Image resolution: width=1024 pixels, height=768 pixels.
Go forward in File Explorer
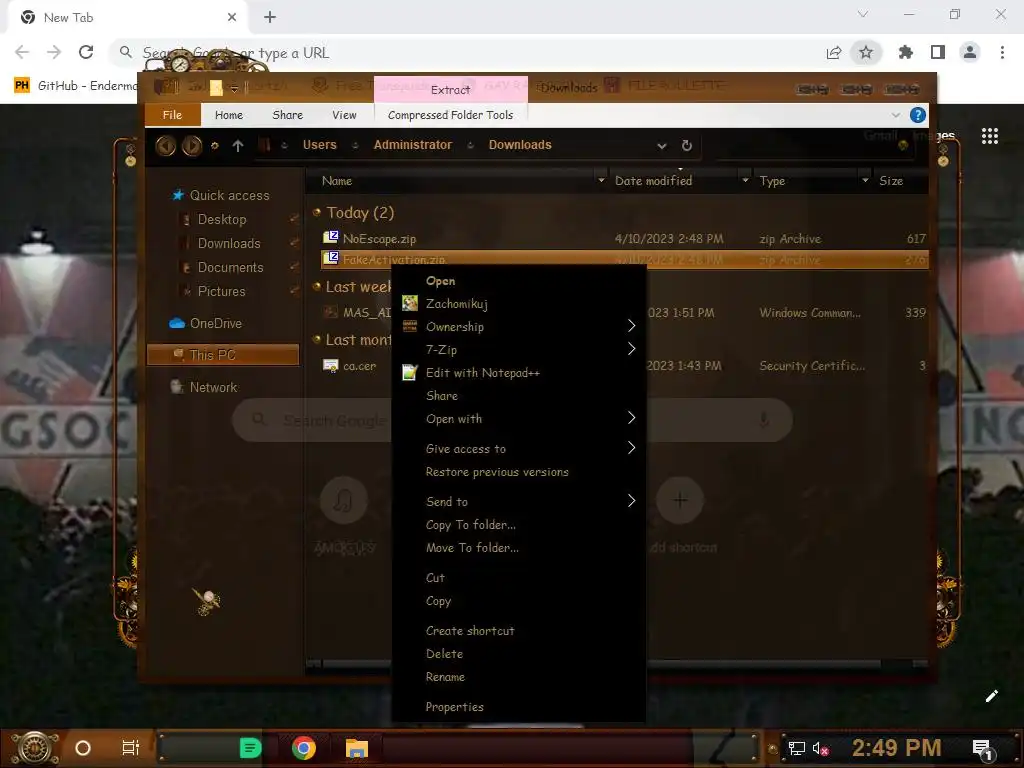click(x=191, y=145)
